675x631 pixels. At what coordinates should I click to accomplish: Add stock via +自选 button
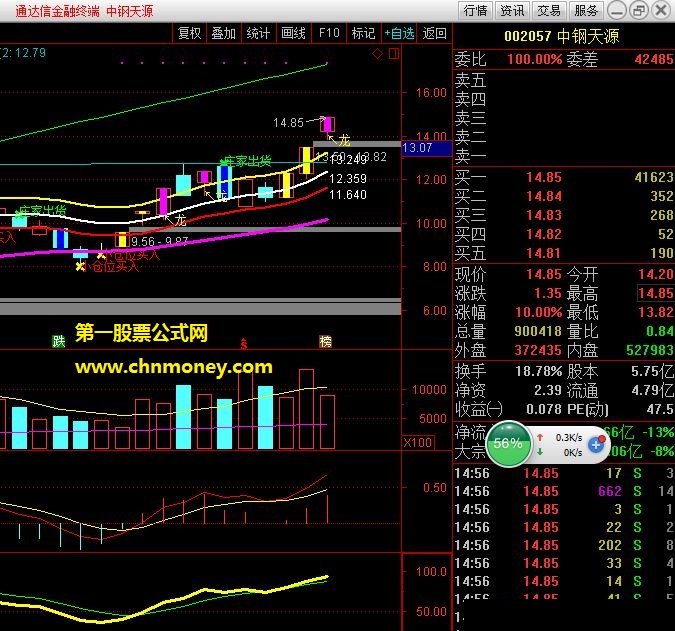click(399, 33)
